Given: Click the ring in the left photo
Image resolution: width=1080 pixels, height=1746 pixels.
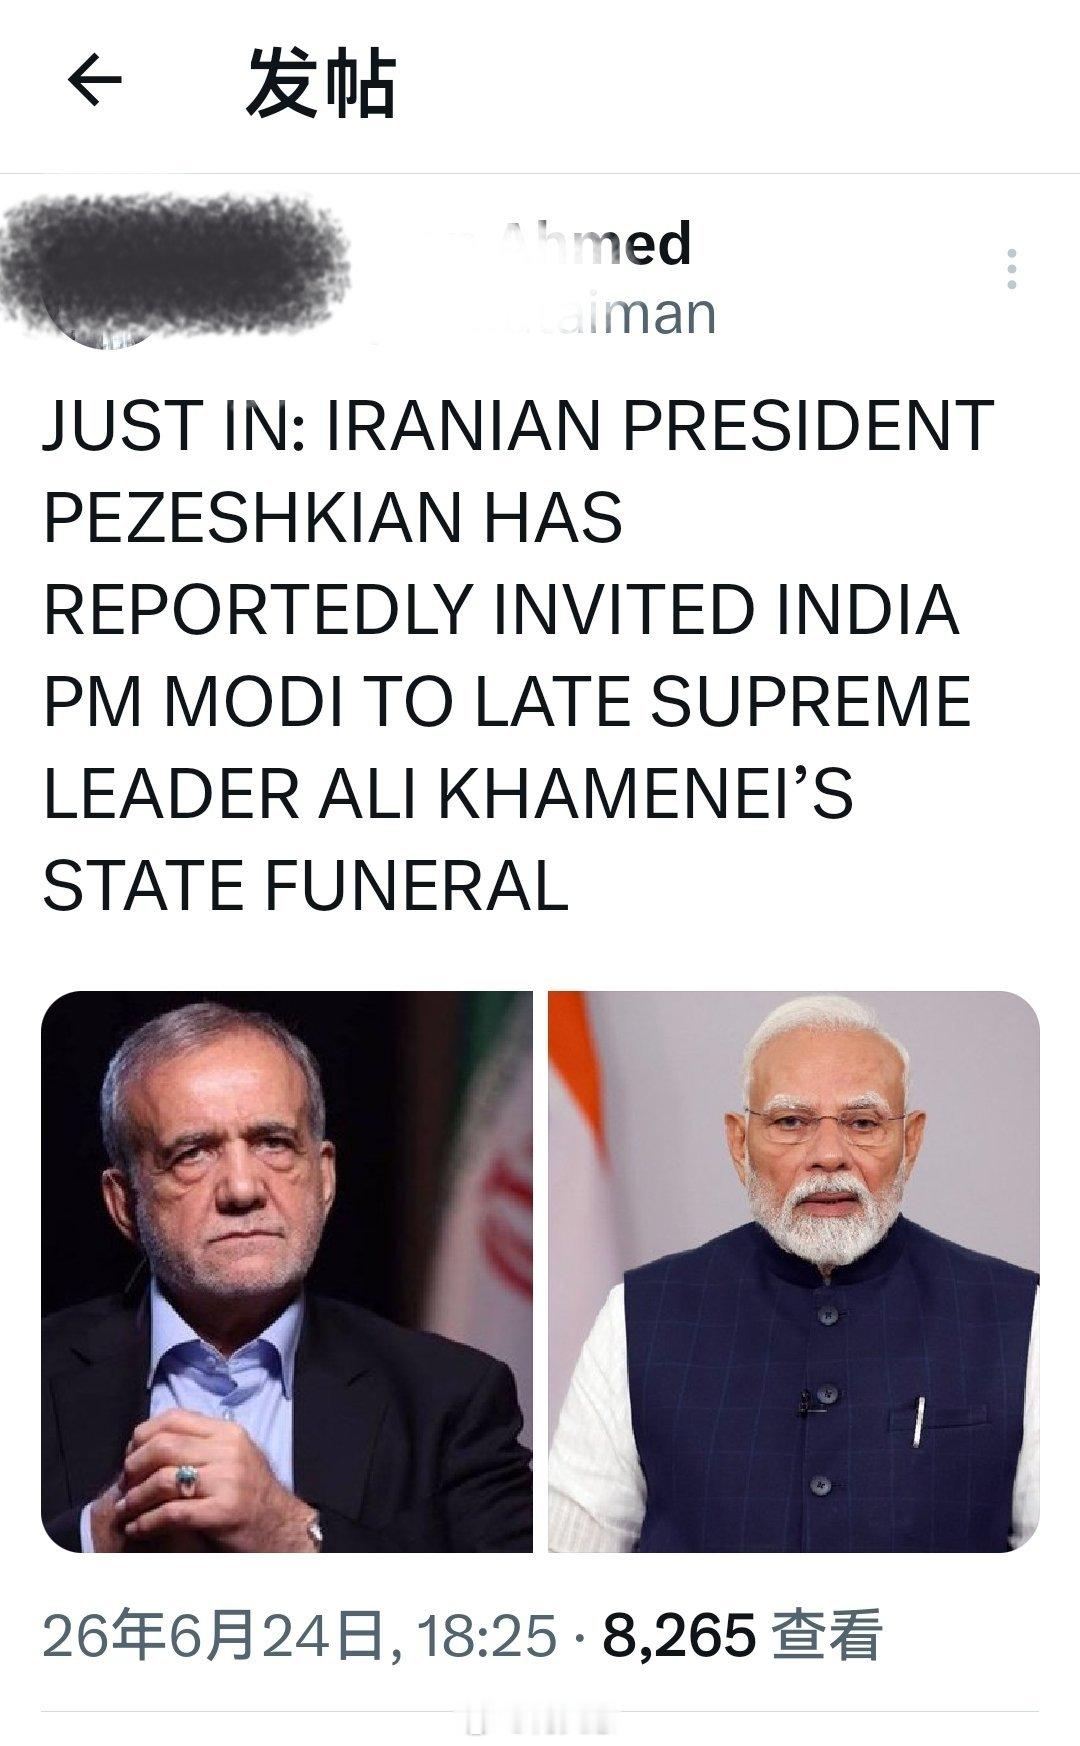Looking at the screenshot, I should pos(185,1477).
